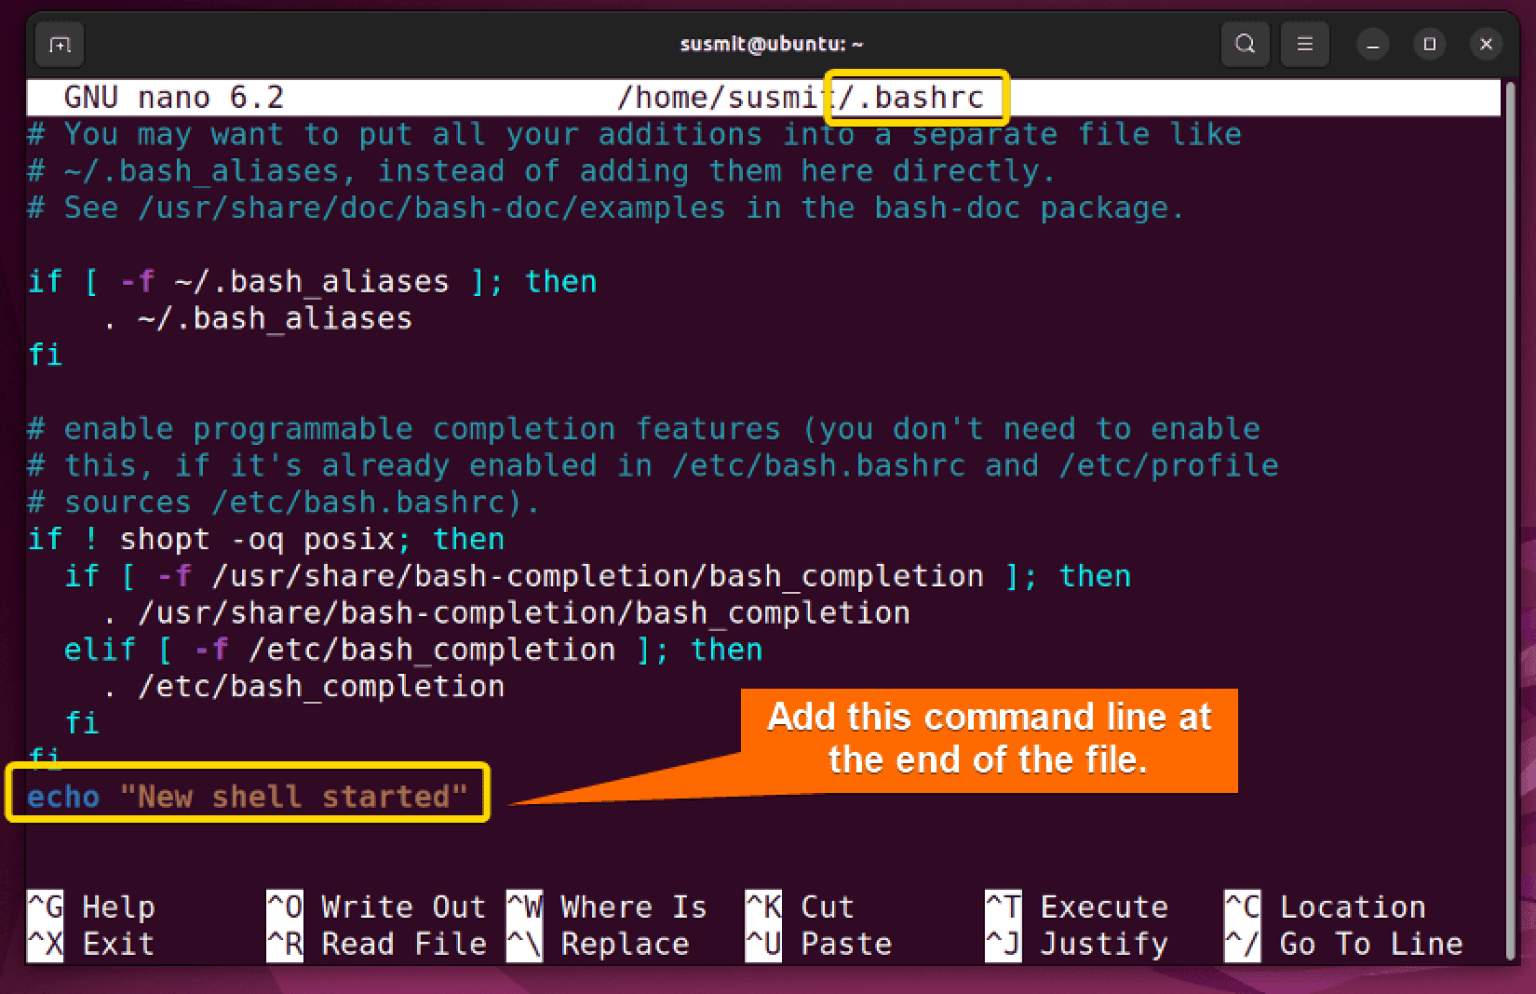Viewport: 1536px width, 994px height.
Task: Click Write Out to save the file
Action: coord(403,906)
